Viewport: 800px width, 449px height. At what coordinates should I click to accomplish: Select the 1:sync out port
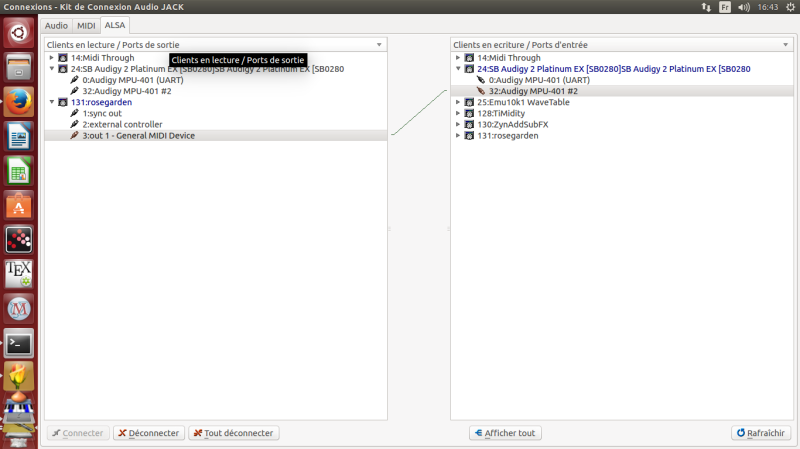click(x=102, y=113)
